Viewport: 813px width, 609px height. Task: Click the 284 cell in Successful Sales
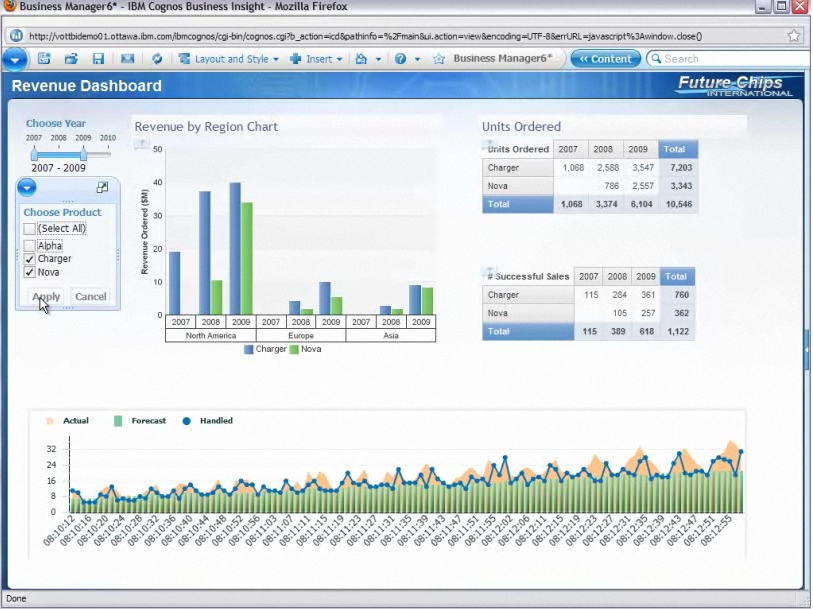pyautogui.click(x=617, y=295)
